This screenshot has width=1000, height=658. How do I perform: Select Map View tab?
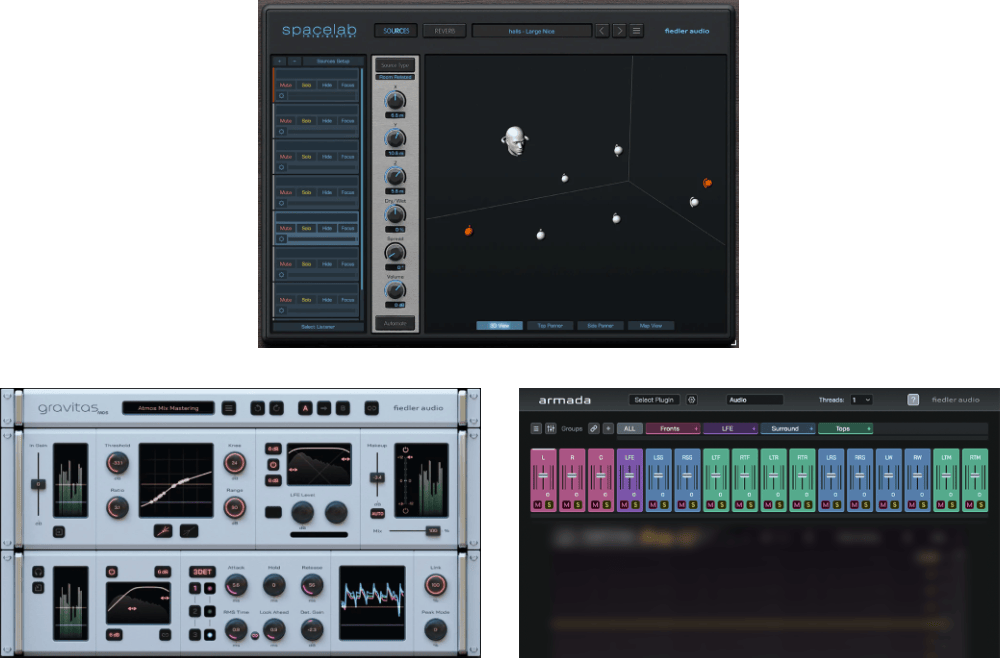click(651, 326)
